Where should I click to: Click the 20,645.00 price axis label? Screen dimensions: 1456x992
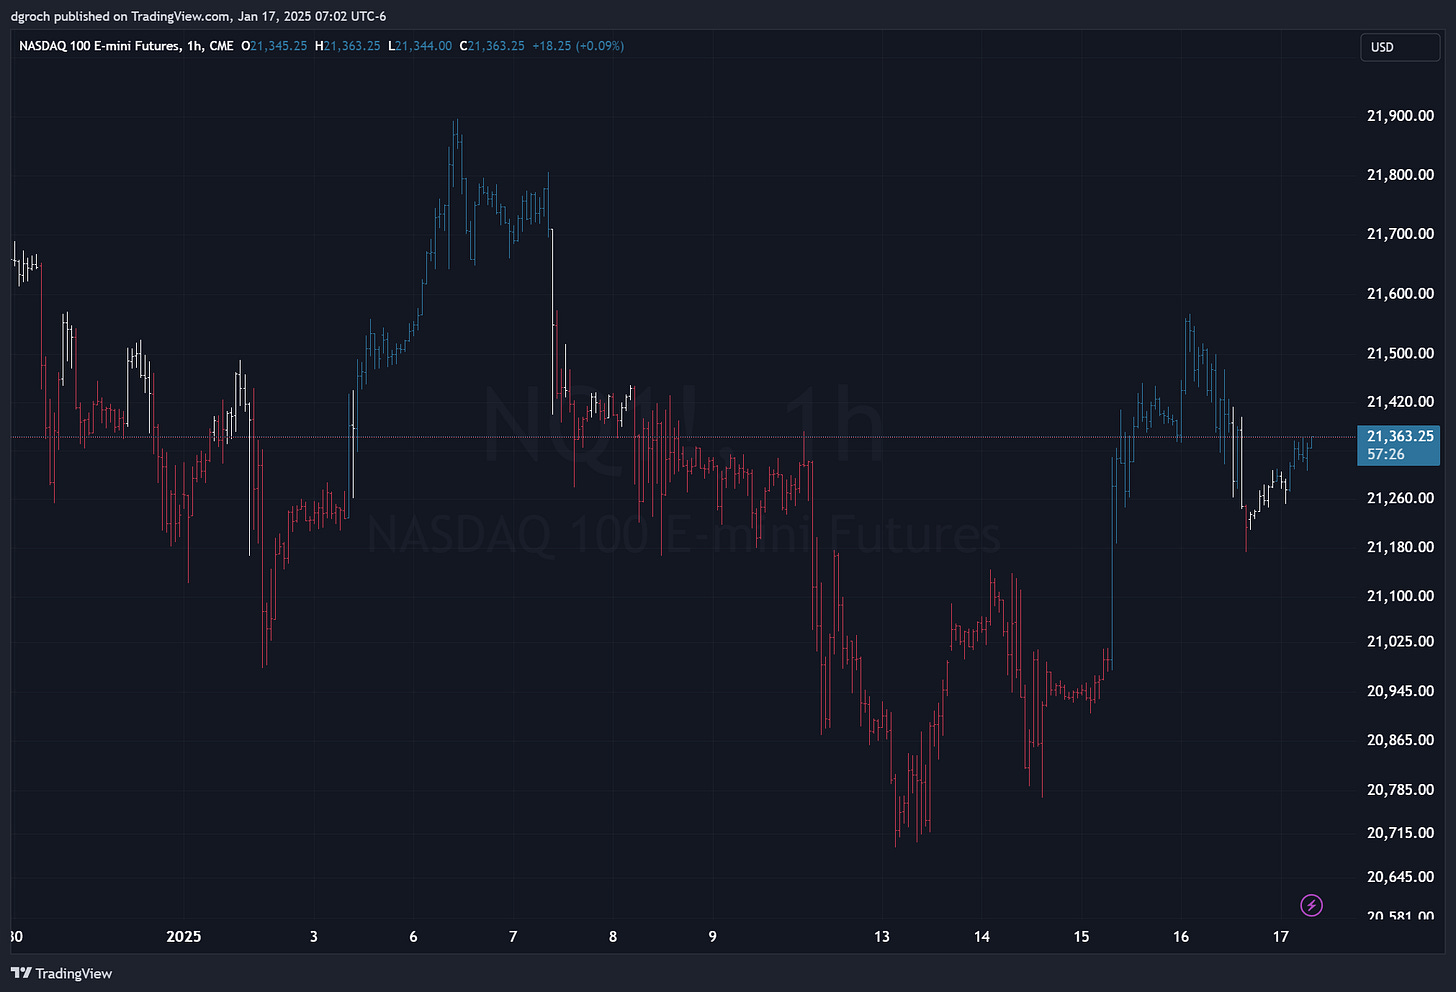(x=1400, y=877)
